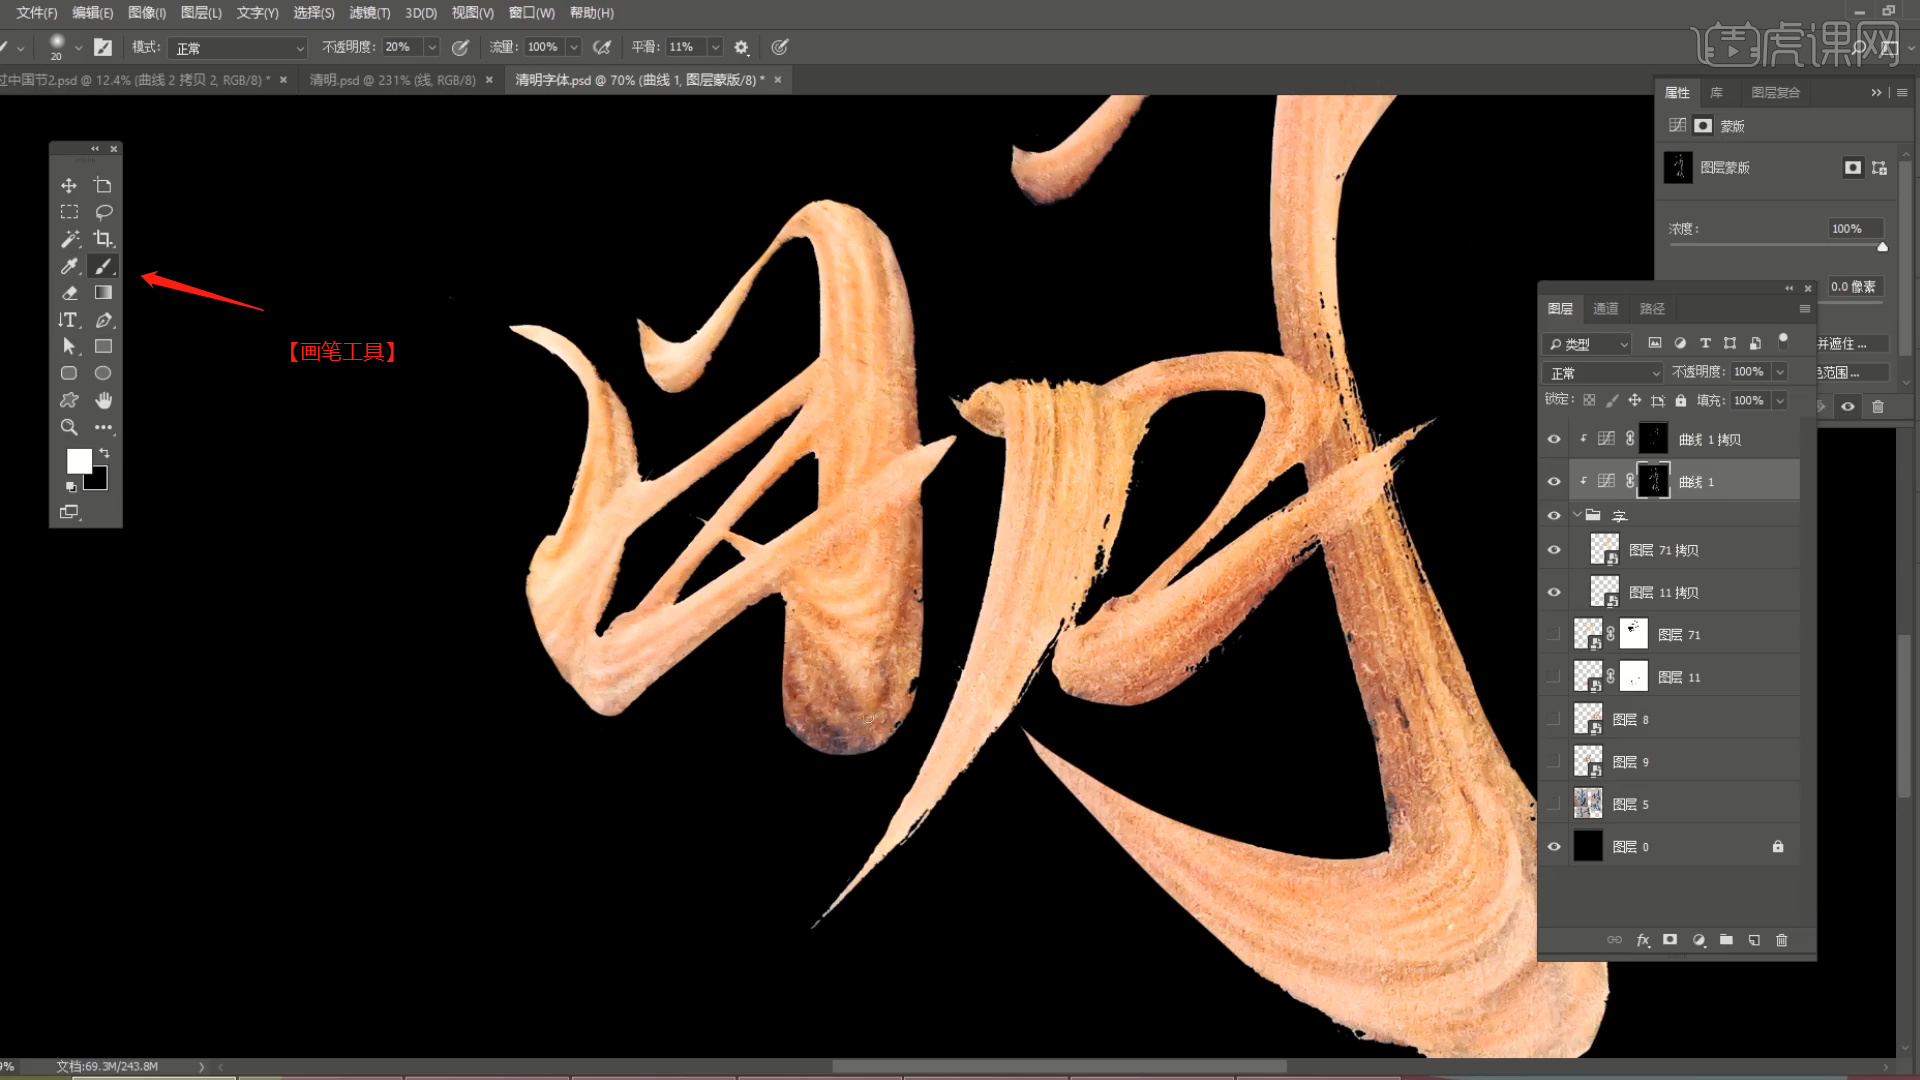
Task: Click the add layer mask icon
Action: tap(1670, 940)
